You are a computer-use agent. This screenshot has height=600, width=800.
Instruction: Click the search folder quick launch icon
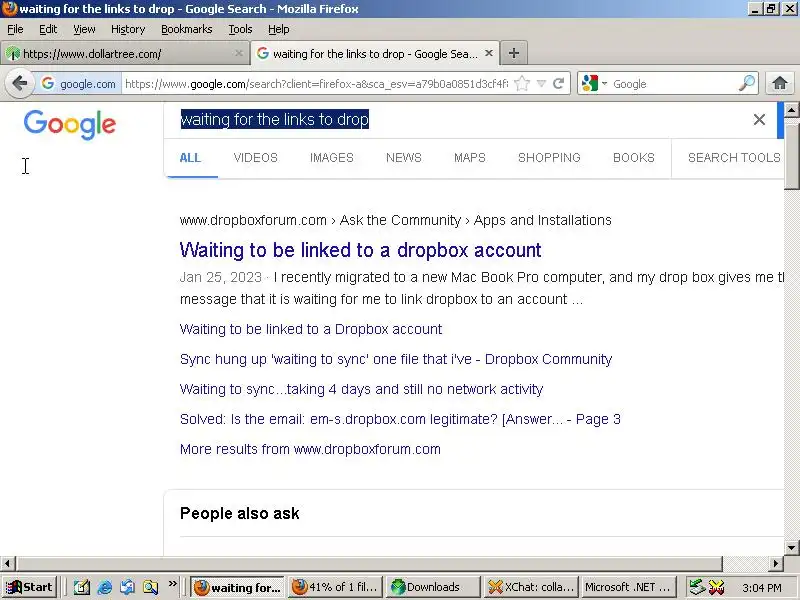pos(151,587)
